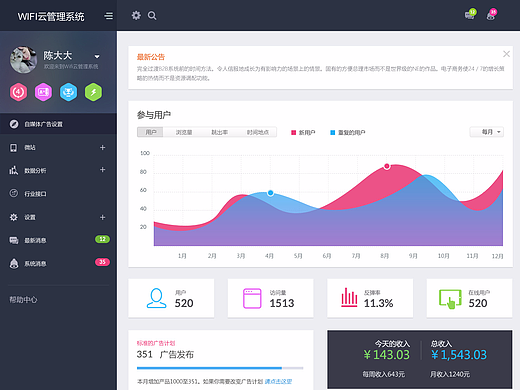520x390 pixels.
Task: Switch to the 跳出率 chart tab
Action: coord(219,132)
